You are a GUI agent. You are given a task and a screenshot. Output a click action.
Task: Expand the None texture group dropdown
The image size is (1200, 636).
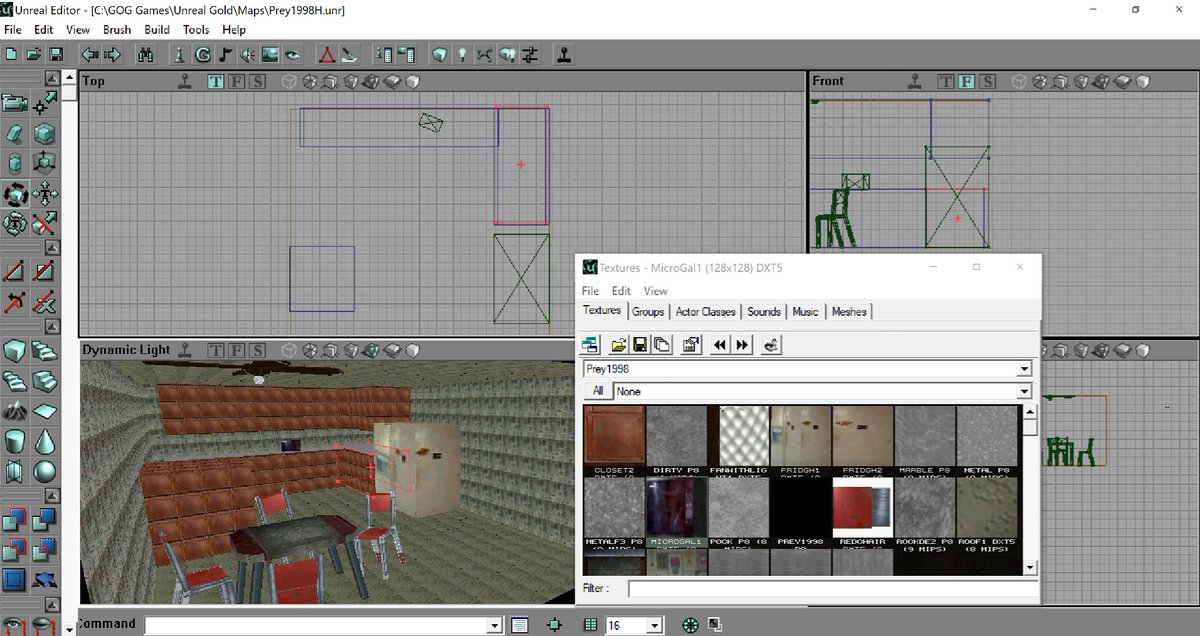click(1023, 391)
